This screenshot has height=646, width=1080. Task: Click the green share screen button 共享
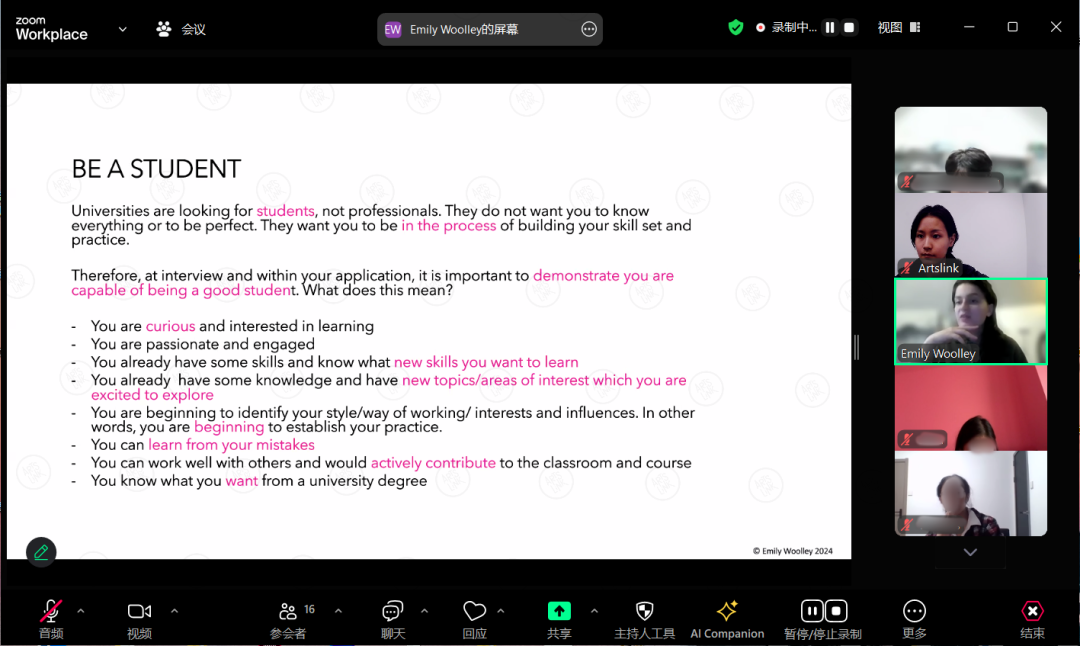[559, 611]
